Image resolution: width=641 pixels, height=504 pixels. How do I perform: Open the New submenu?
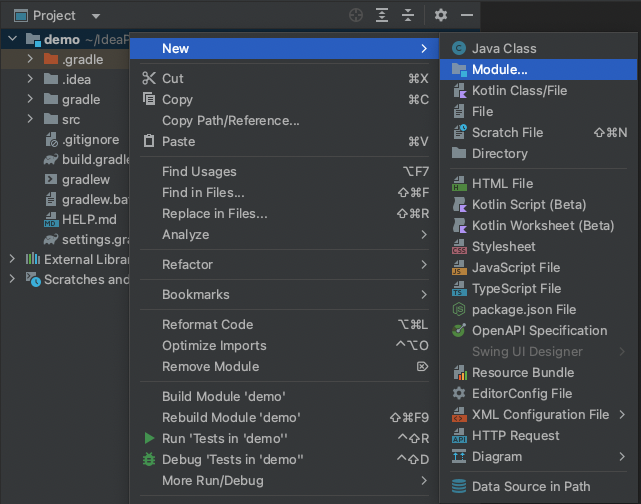[285, 49]
